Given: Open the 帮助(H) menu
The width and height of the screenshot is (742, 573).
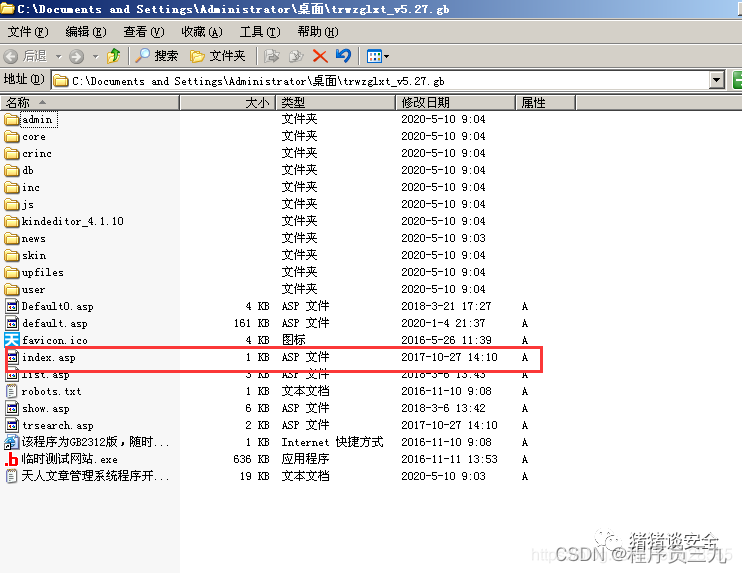Looking at the screenshot, I should [318, 32].
